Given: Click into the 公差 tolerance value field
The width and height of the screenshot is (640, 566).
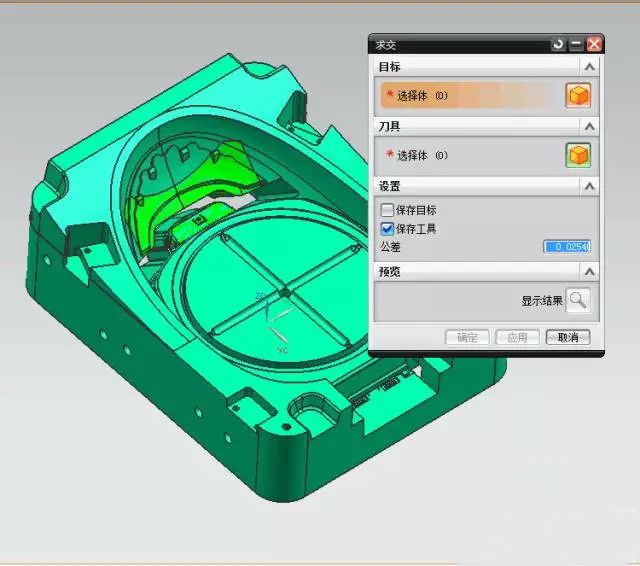Looking at the screenshot, I should 567,246.
